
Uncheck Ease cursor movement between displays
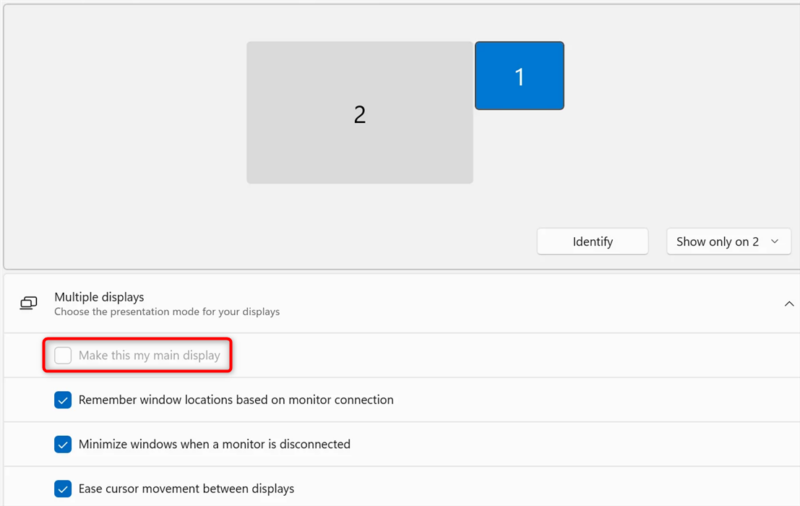coord(63,489)
